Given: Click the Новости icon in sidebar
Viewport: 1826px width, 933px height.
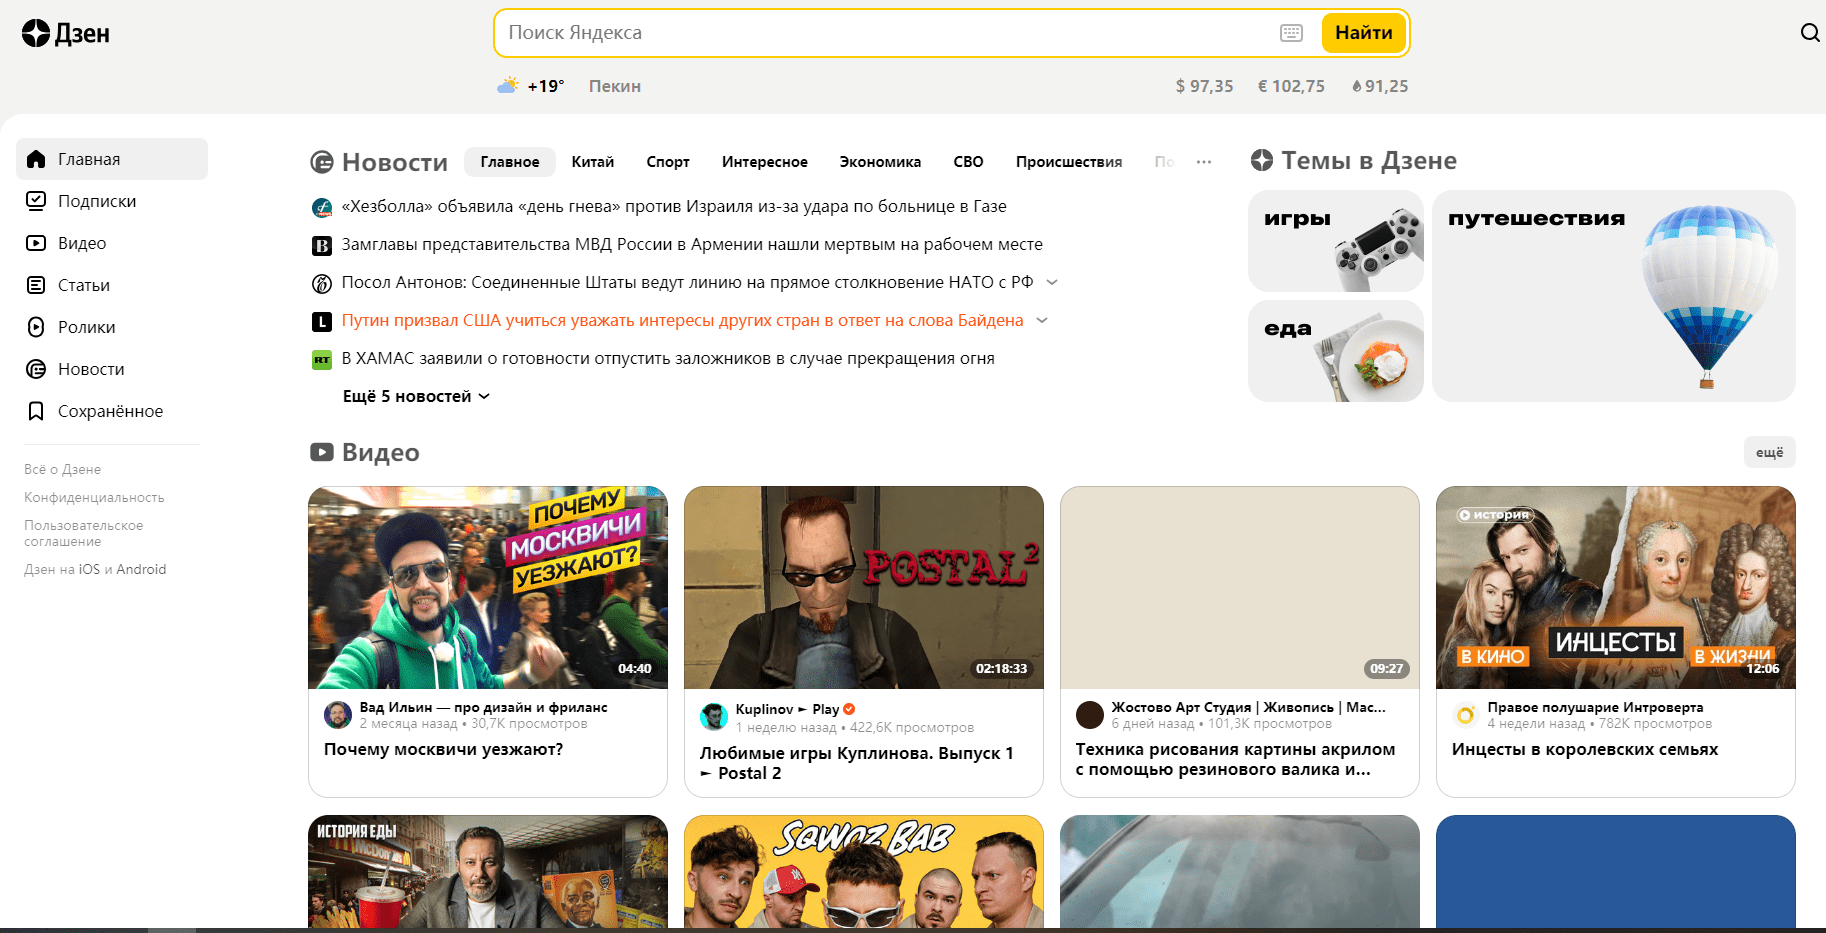Looking at the screenshot, I should pyautogui.click(x=36, y=369).
